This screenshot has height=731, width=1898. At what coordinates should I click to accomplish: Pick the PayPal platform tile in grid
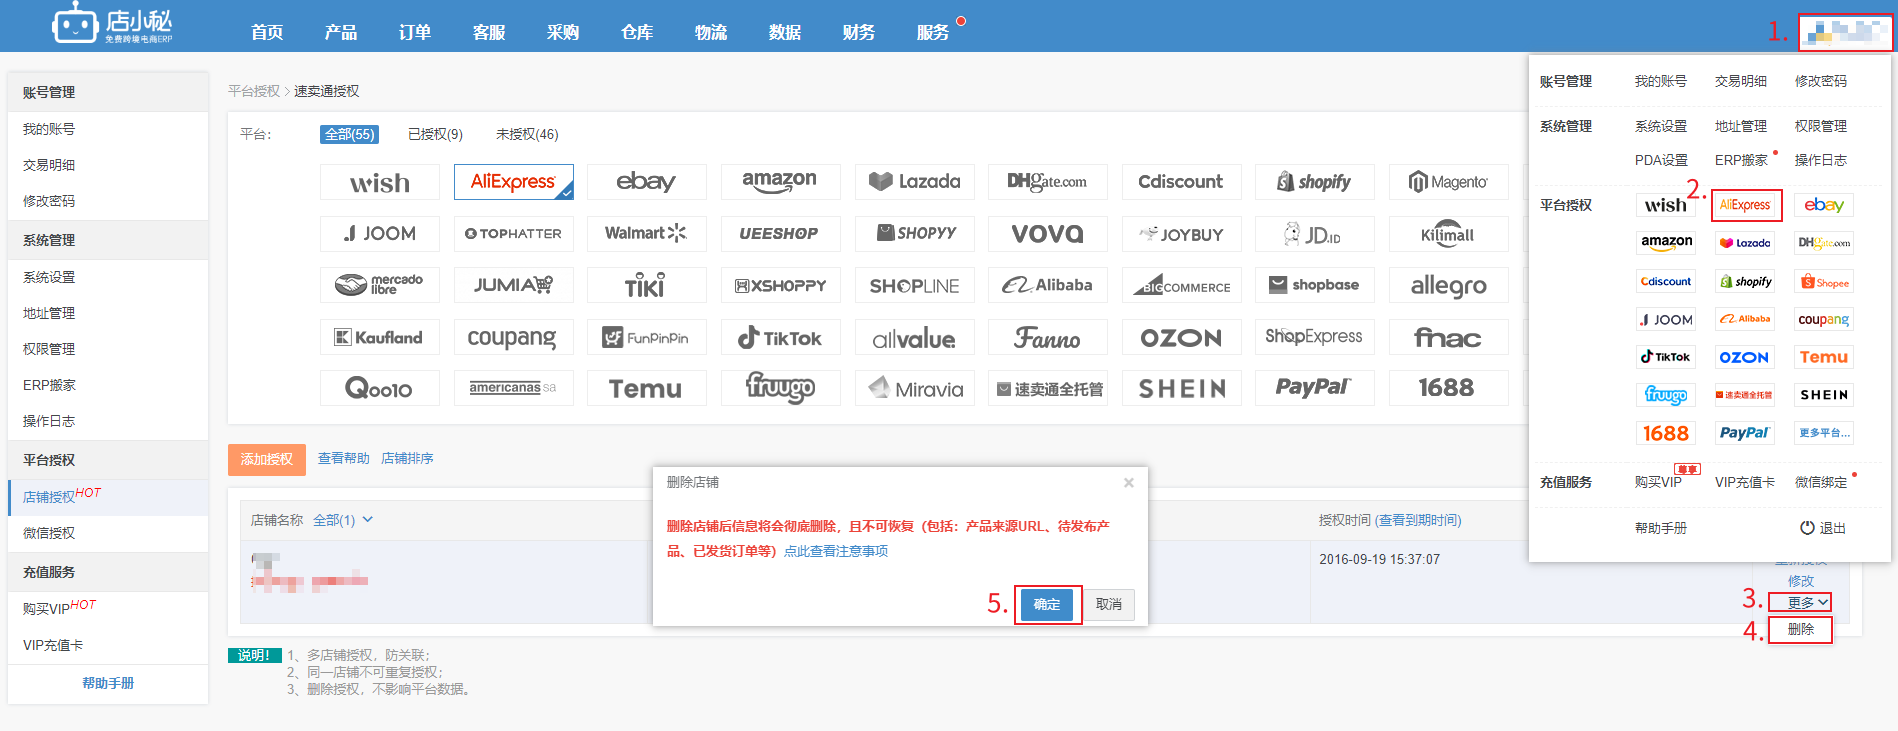1315,388
